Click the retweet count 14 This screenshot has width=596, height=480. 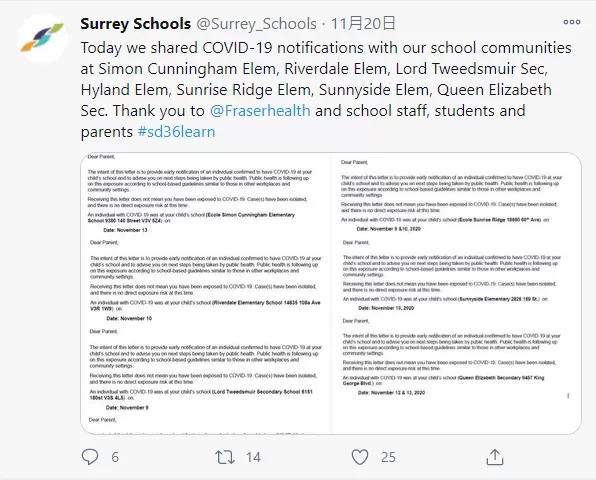tap(253, 457)
